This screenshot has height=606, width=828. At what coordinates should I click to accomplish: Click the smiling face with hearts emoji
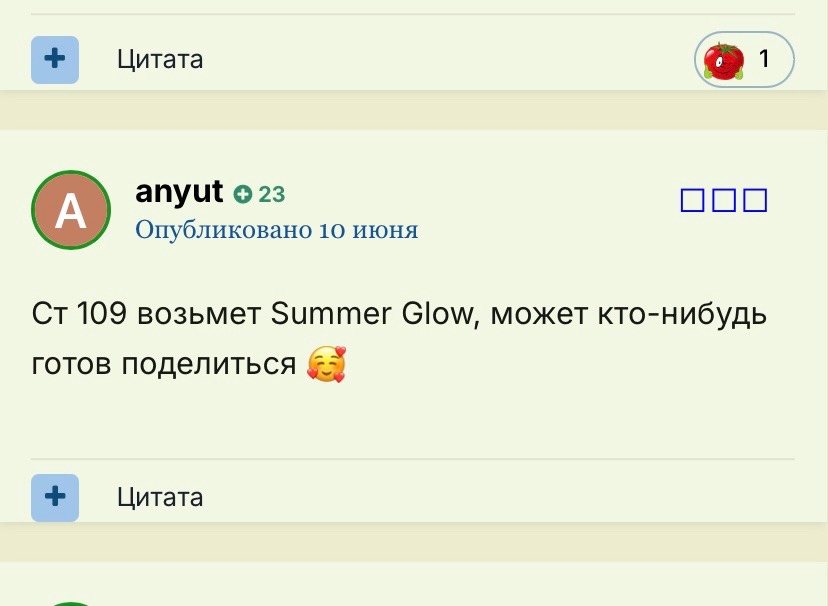coord(326,364)
